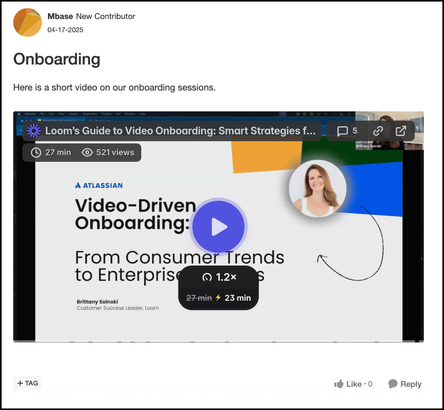Open video in new tab icon
This screenshot has width=444, height=410.
(401, 131)
